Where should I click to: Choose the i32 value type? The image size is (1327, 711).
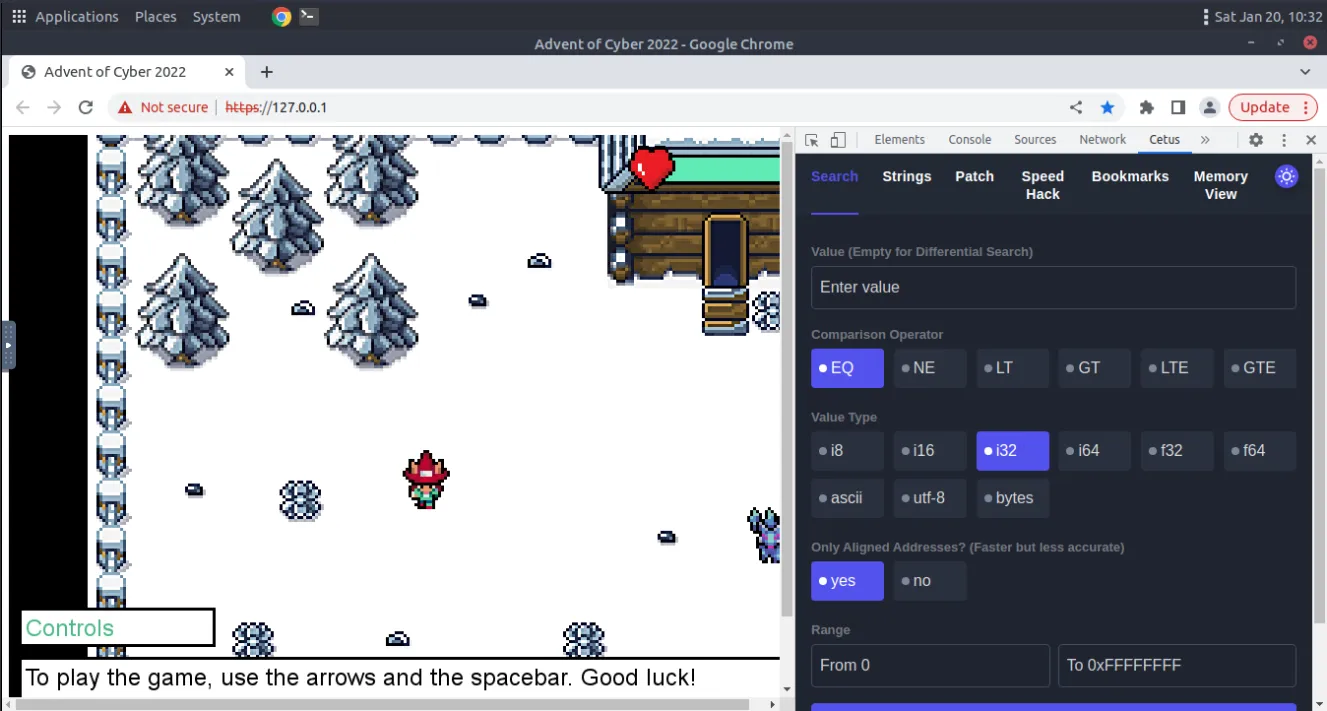pyautogui.click(x=1012, y=451)
